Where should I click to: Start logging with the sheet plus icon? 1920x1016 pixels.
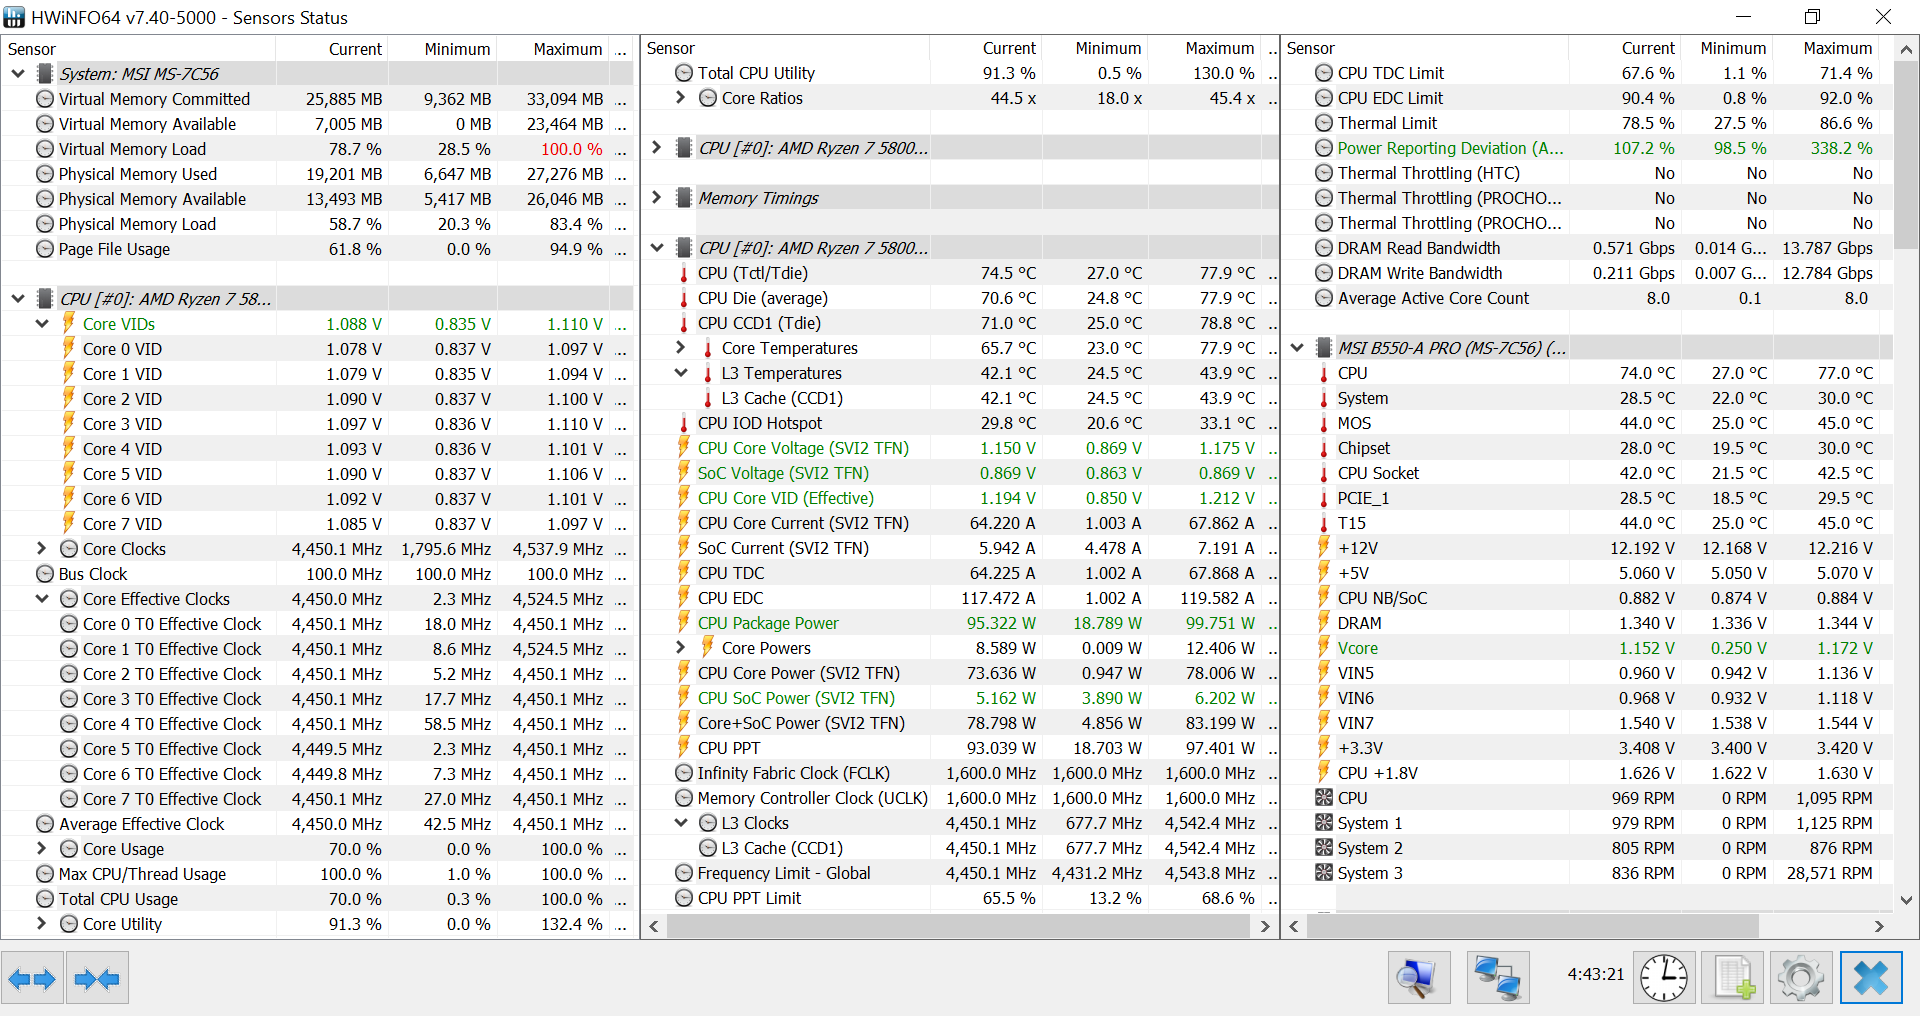[x=1734, y=978]
